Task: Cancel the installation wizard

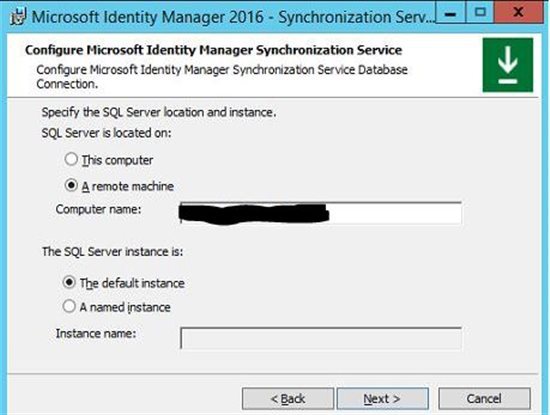Action: [x=484, y=399]
